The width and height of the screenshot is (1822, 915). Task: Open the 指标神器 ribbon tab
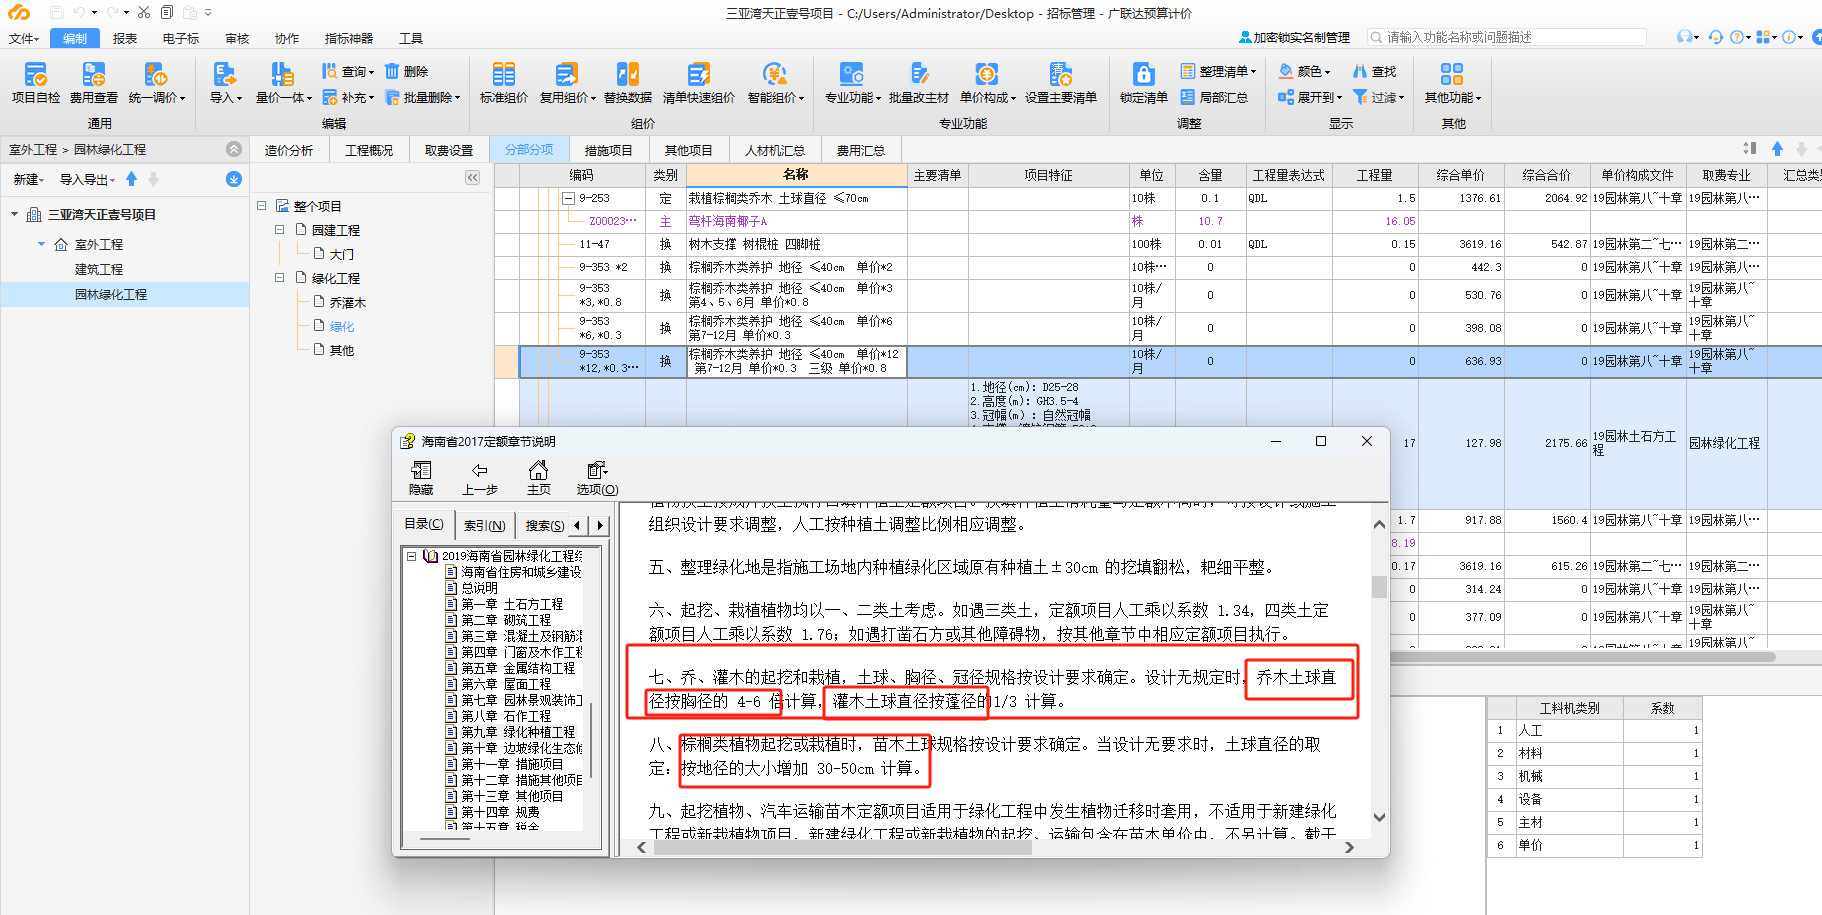point(349,38)
